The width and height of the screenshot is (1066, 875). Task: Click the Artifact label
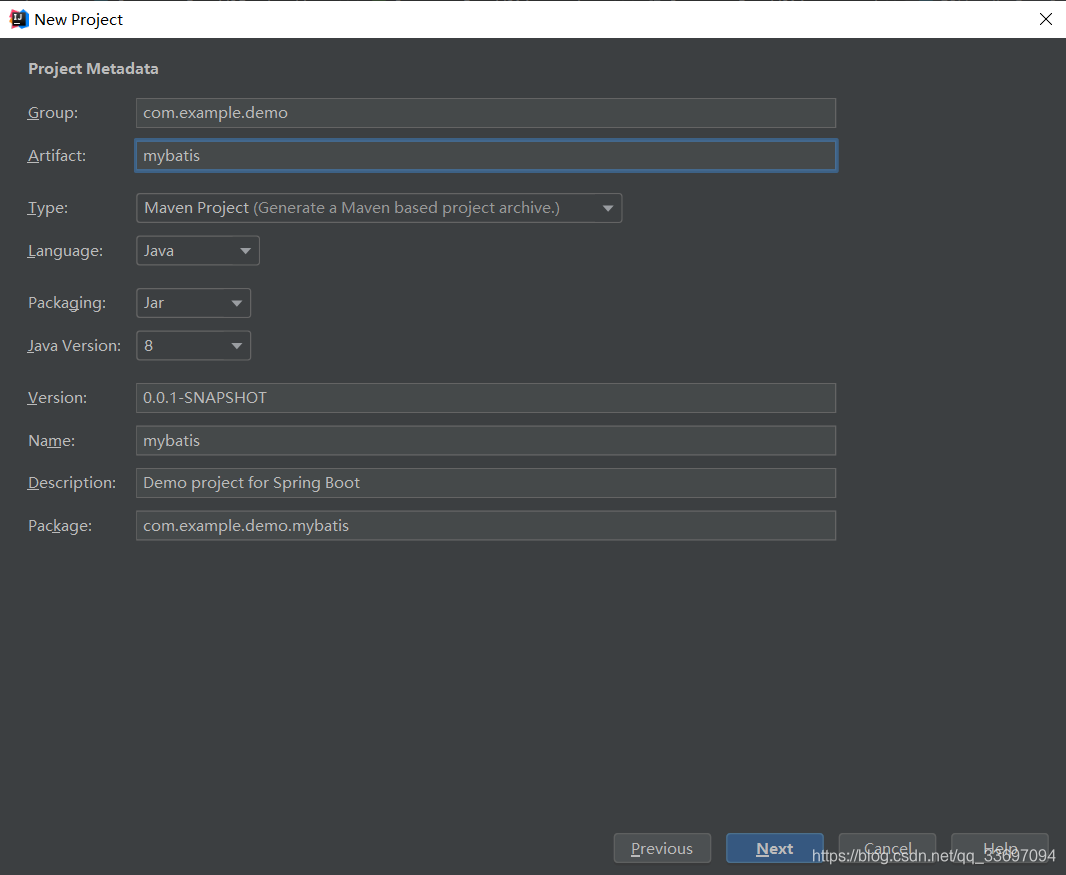(57, 156)
